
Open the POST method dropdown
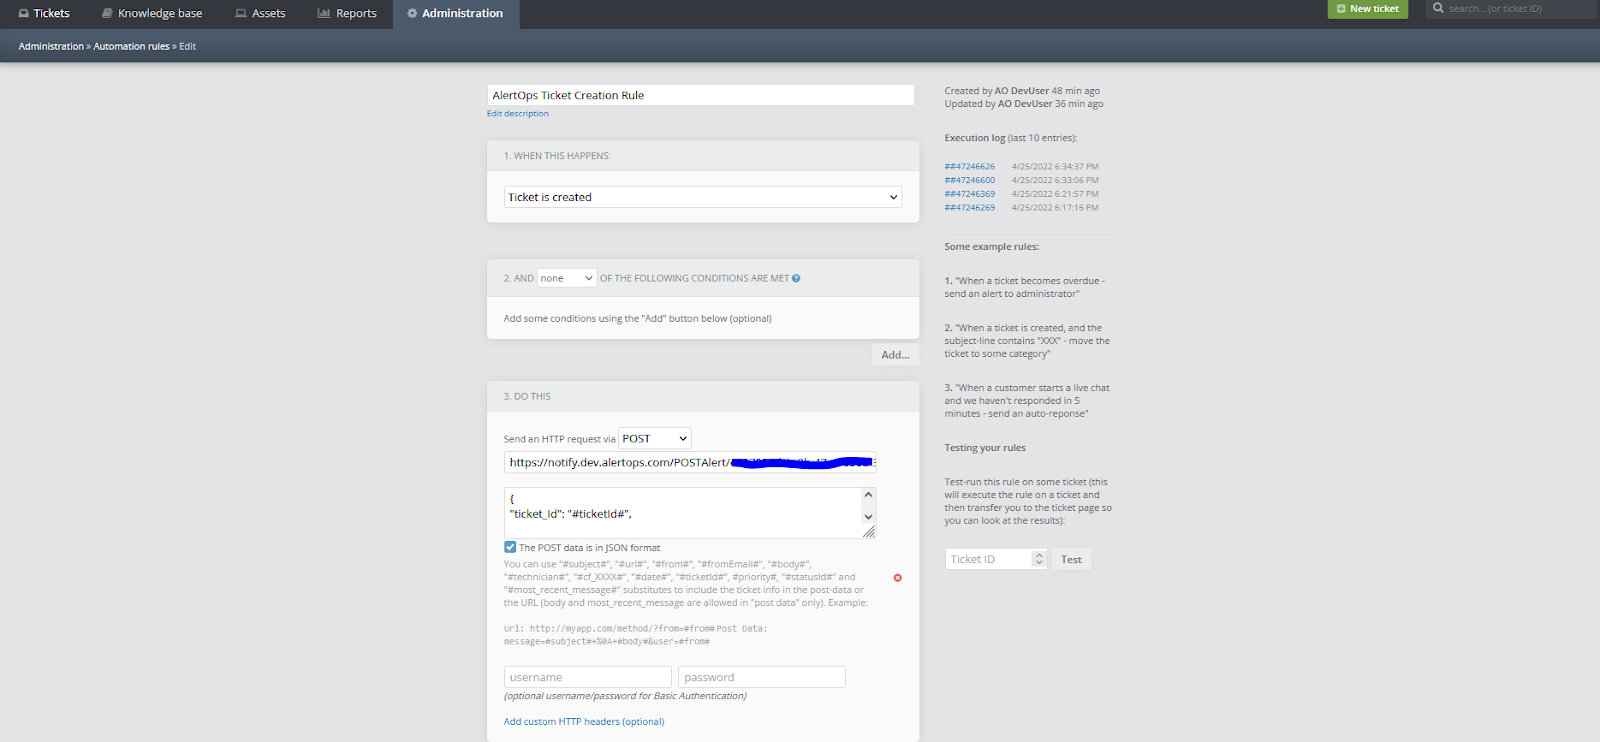tap(654, 439)
